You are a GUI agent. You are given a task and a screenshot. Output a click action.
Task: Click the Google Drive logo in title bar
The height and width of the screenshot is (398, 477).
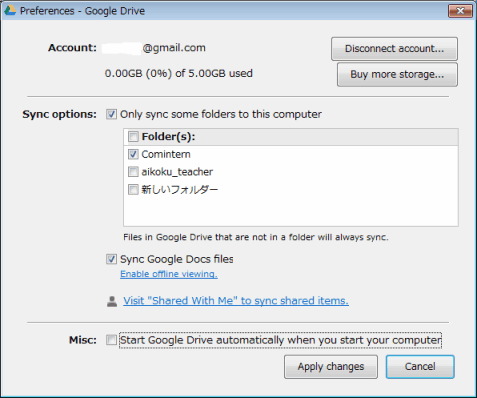(x=10, y=11)
